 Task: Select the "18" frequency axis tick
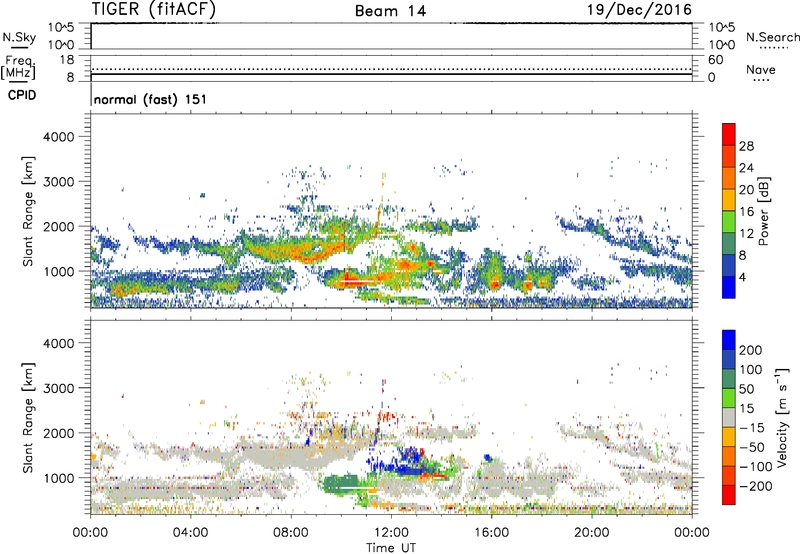pos(67,60)
